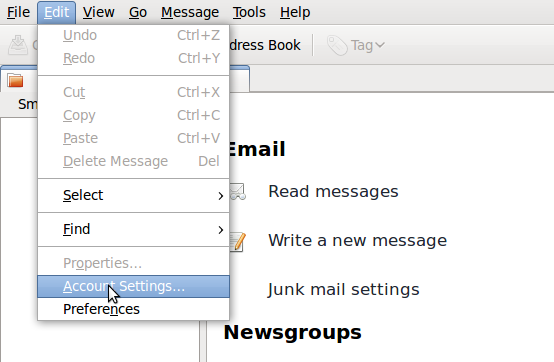Viewport: 554px width, 362px height.
Task: Click the Write a new message link
Action: [x=358, y=241]
